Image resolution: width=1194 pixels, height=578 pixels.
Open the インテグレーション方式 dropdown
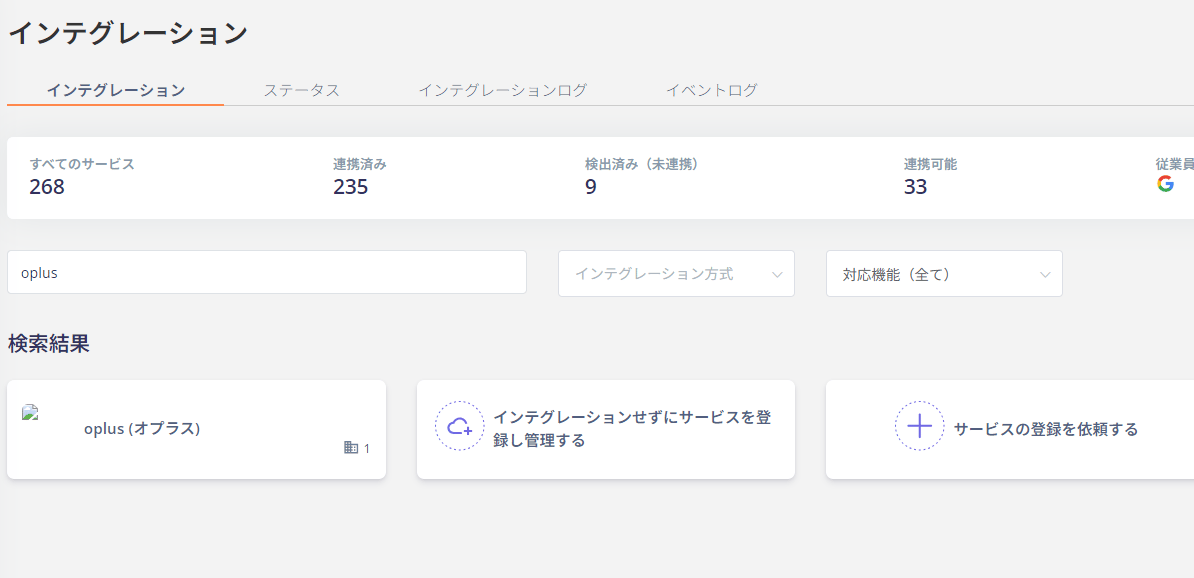(x=676, y=273)
